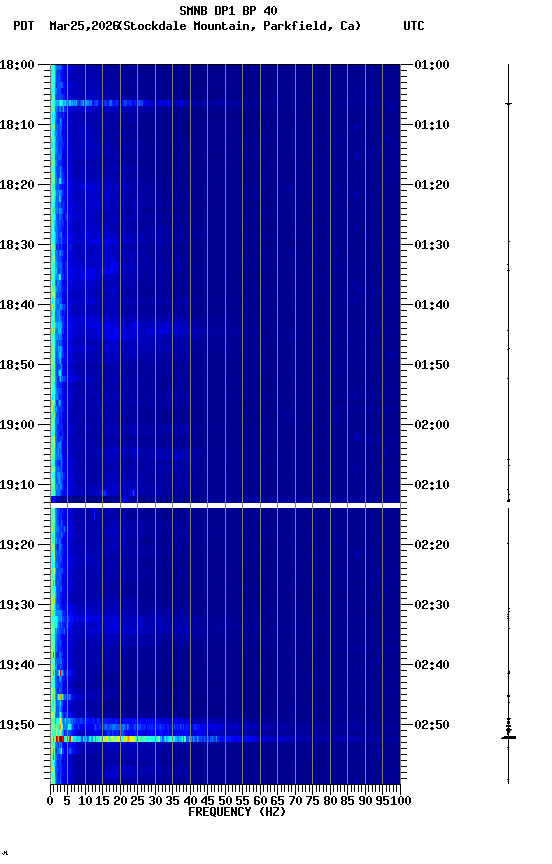Click the 18:50 PDT time label
The image size is (552, 864).
[x=17, y=365]
